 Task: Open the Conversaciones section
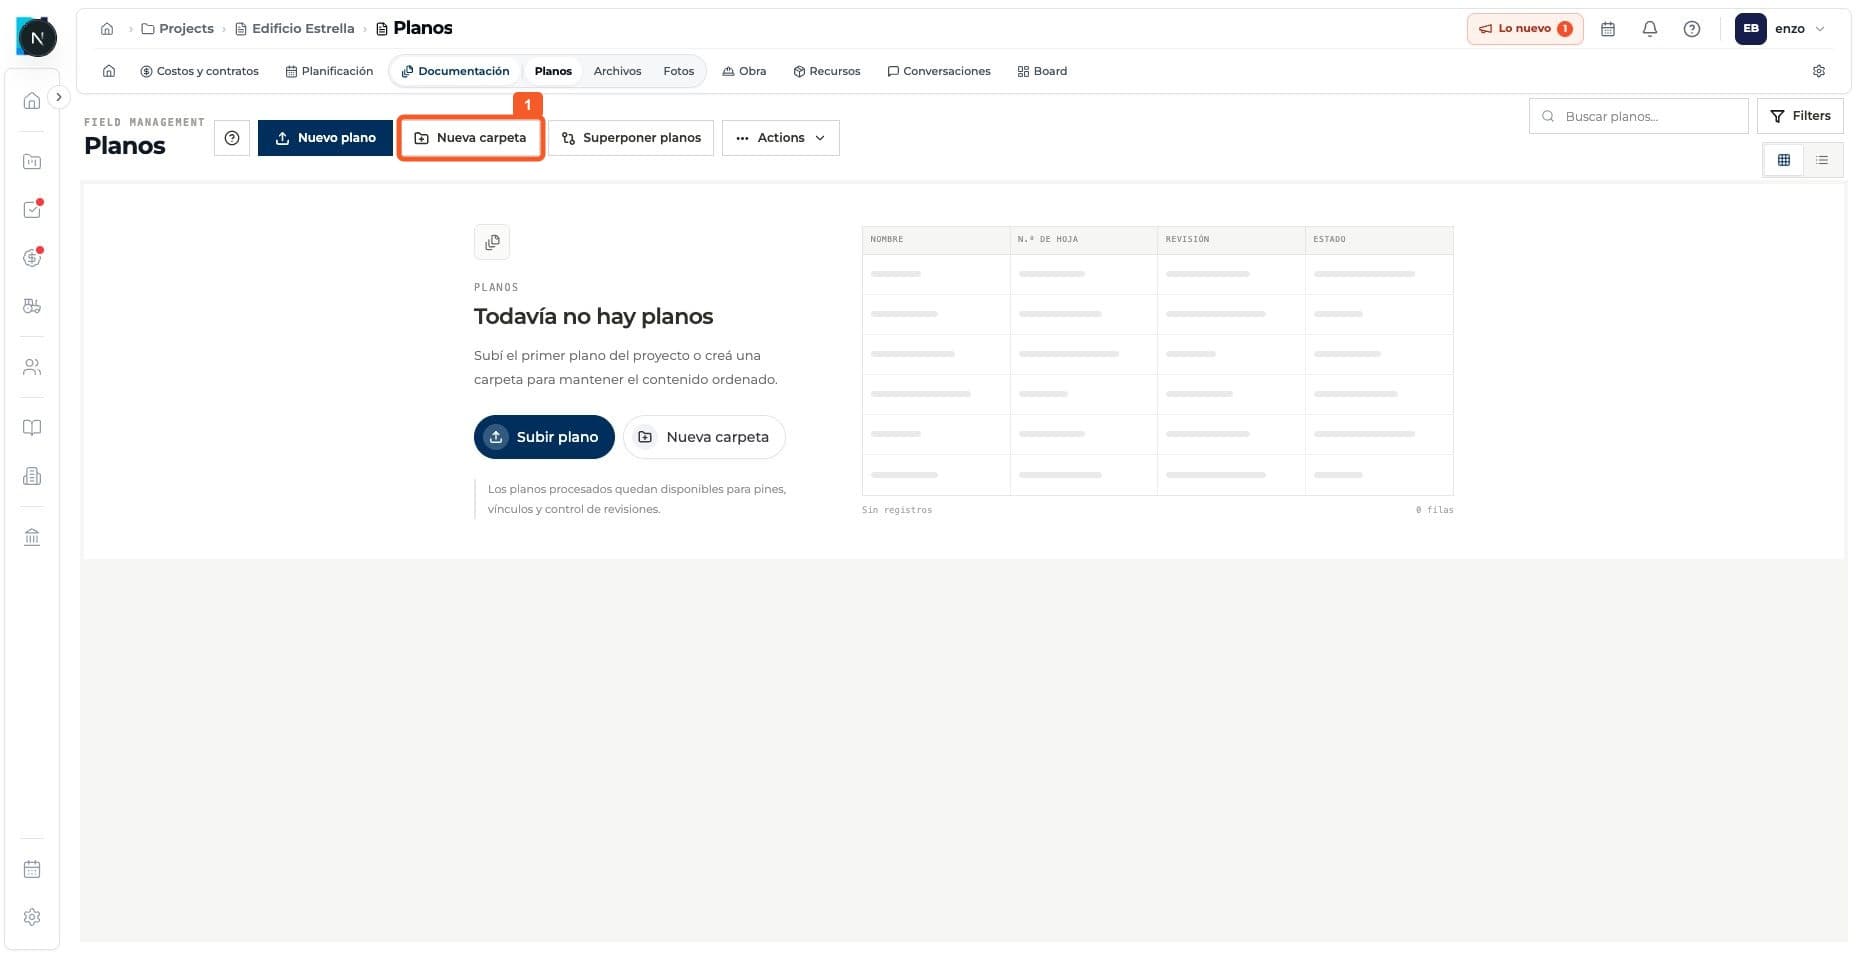click(939, 71)
